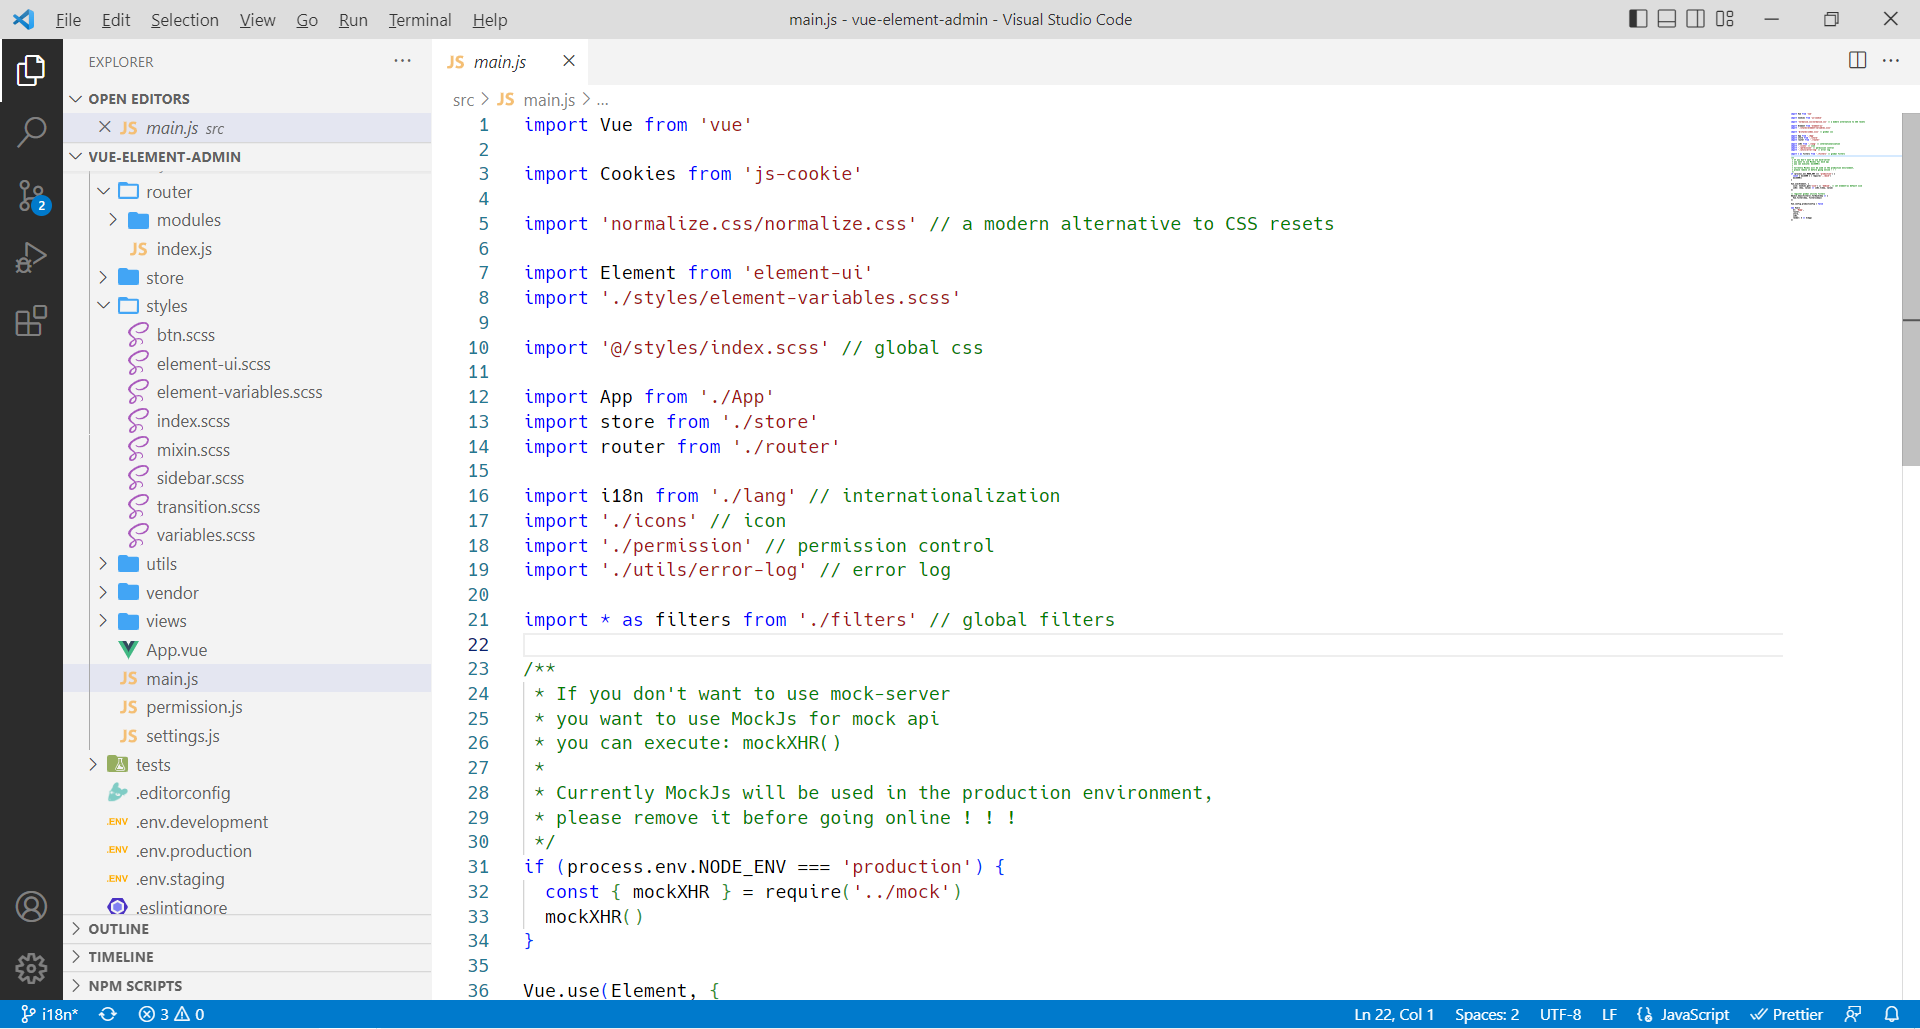
Task: Click the i18n branch name in status bar
Action: (50, 1014)
